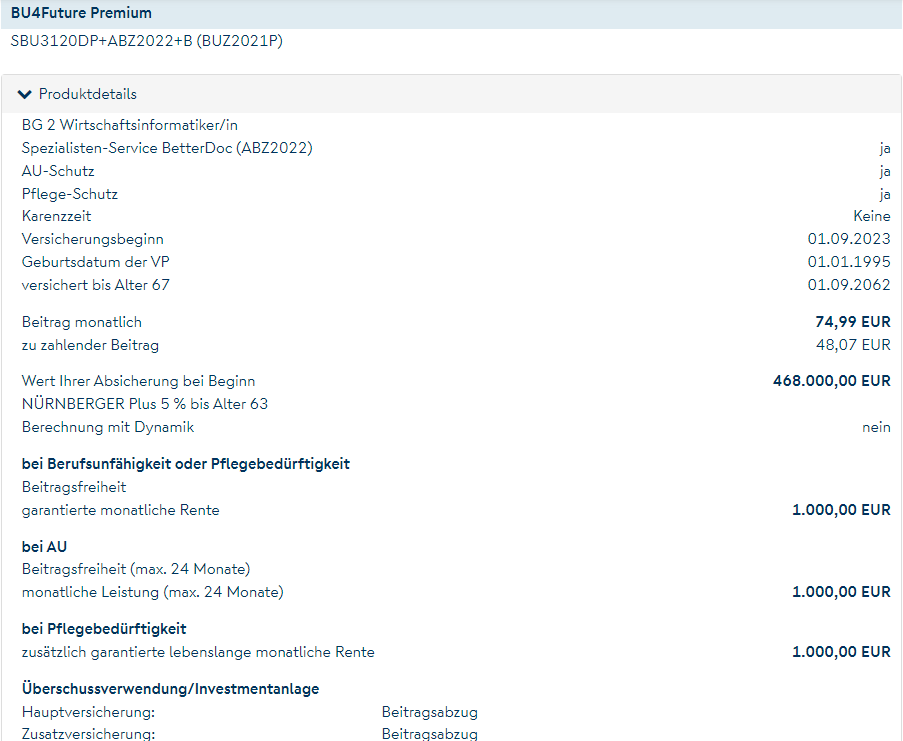Viewport: 903px width, 741px height.
Task: Click the Pflege-Schutz row label
Action: [69, 194]
